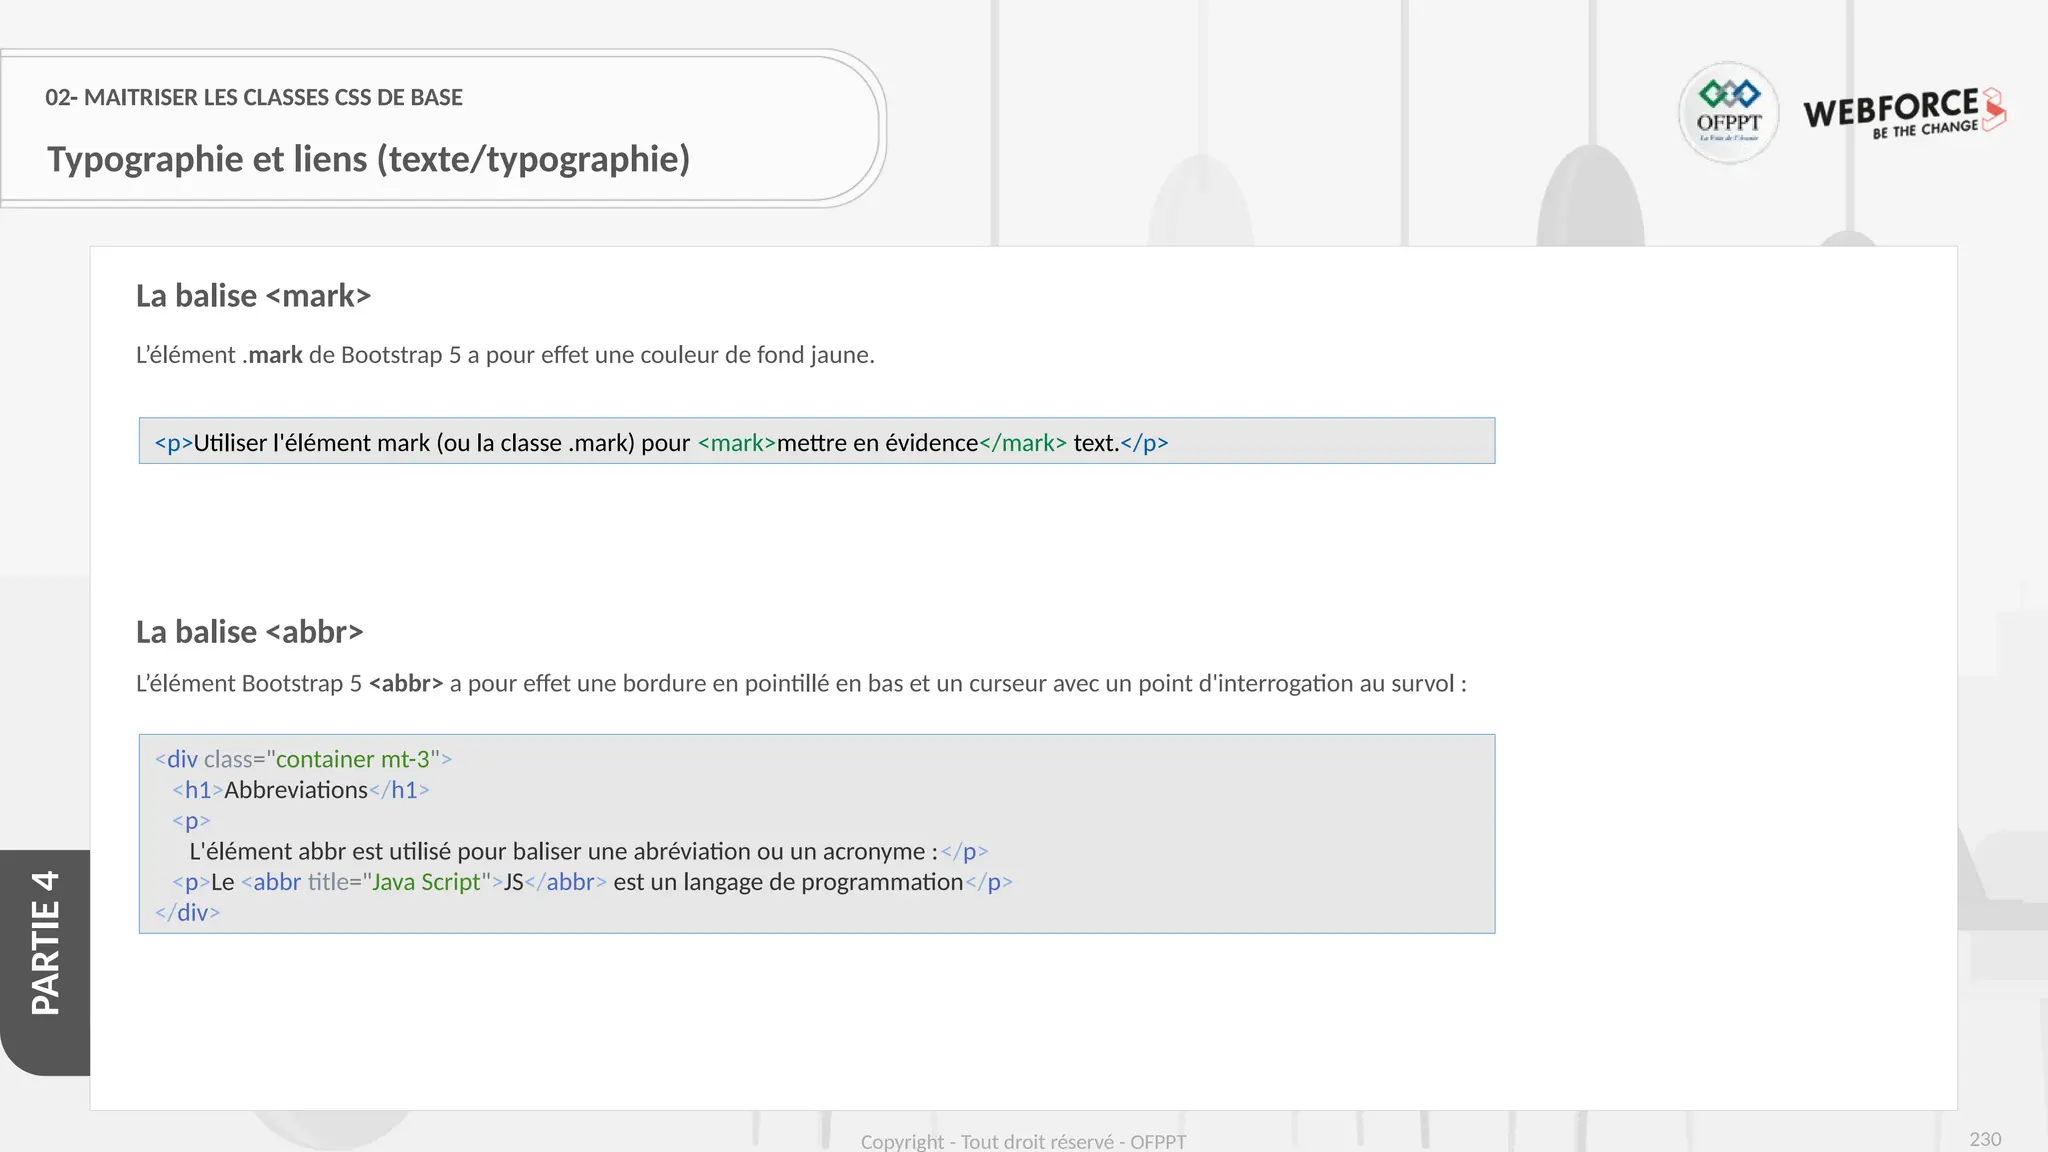Click the copyright OFPPT footer text

tap(1023, 1141)
